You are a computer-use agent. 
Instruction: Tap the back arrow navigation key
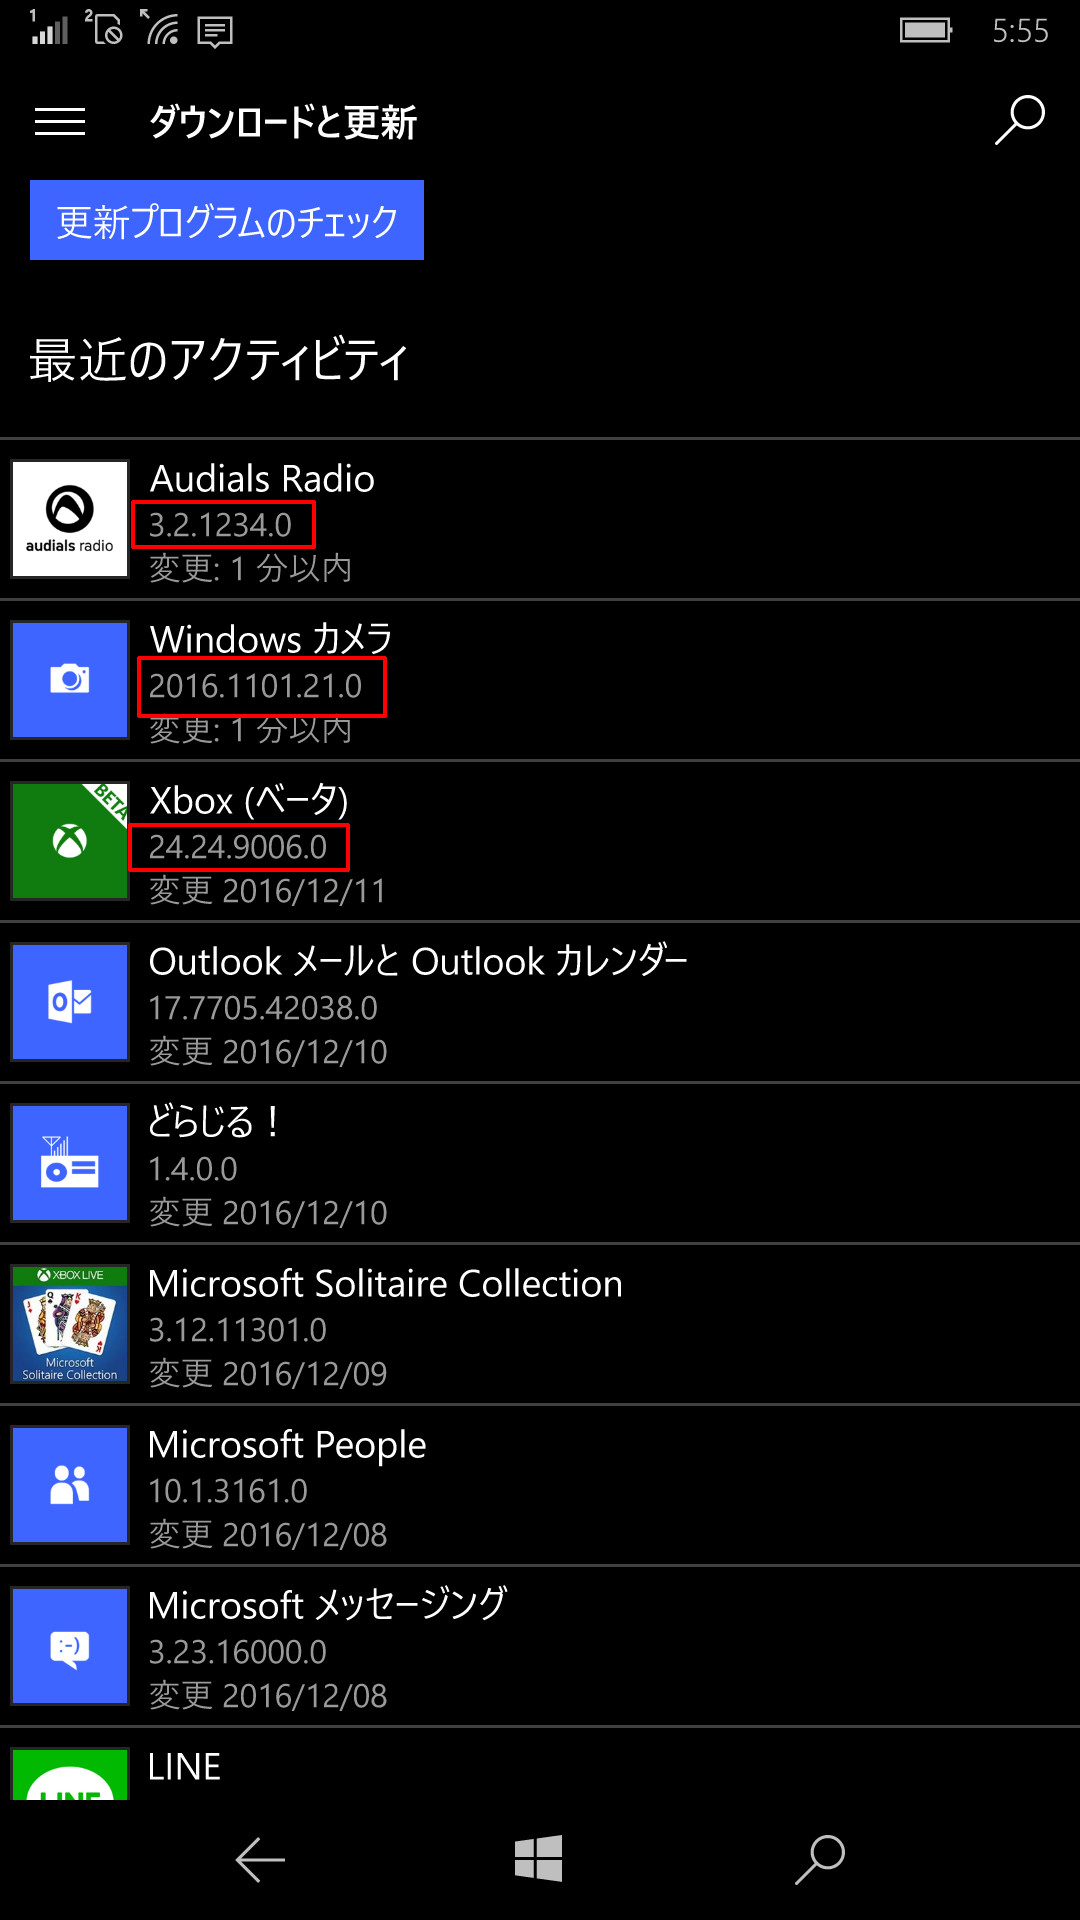[x=260, y=1860]
